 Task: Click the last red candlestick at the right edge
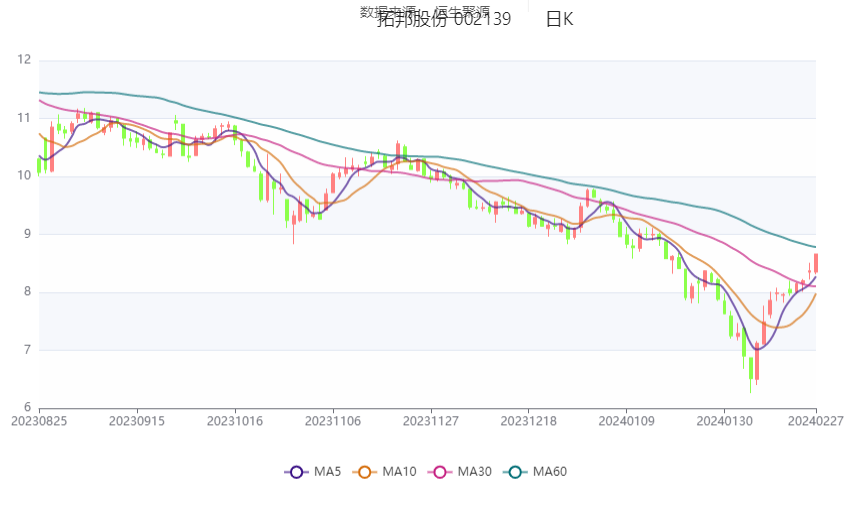[816, 263]
